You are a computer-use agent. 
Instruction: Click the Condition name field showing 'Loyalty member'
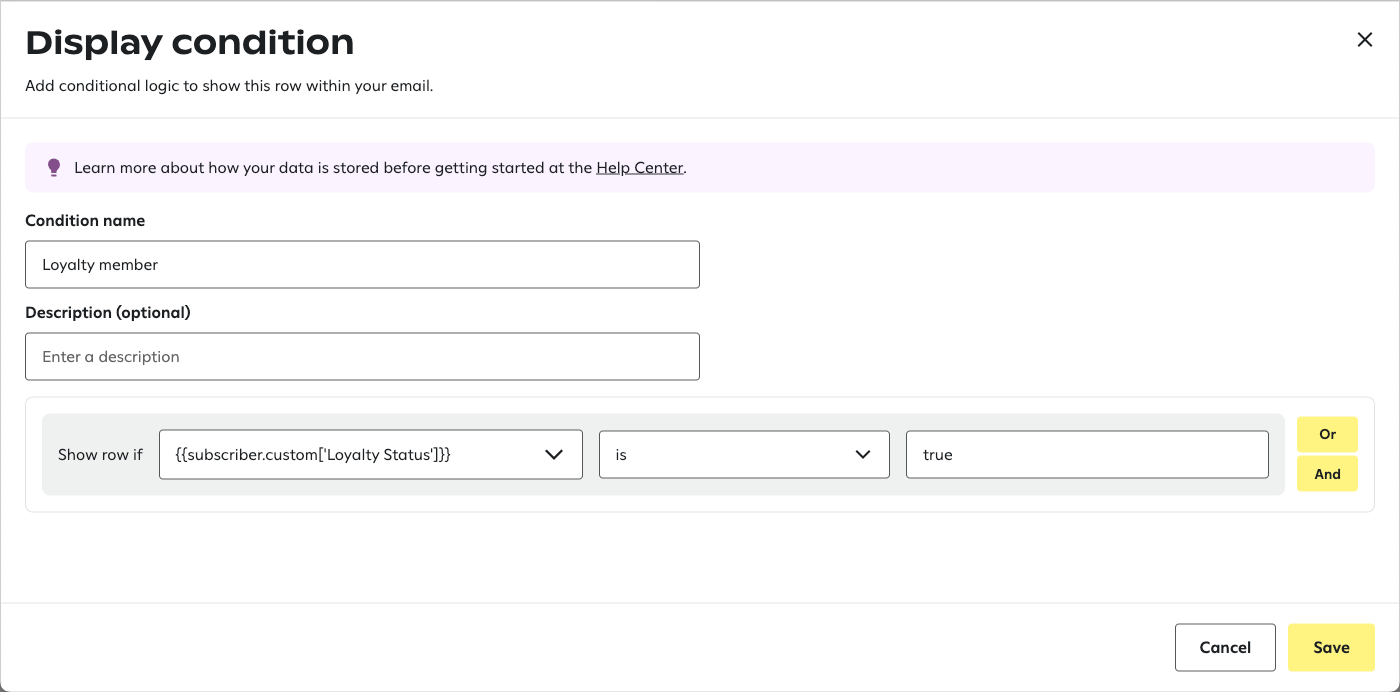point(362,264)
